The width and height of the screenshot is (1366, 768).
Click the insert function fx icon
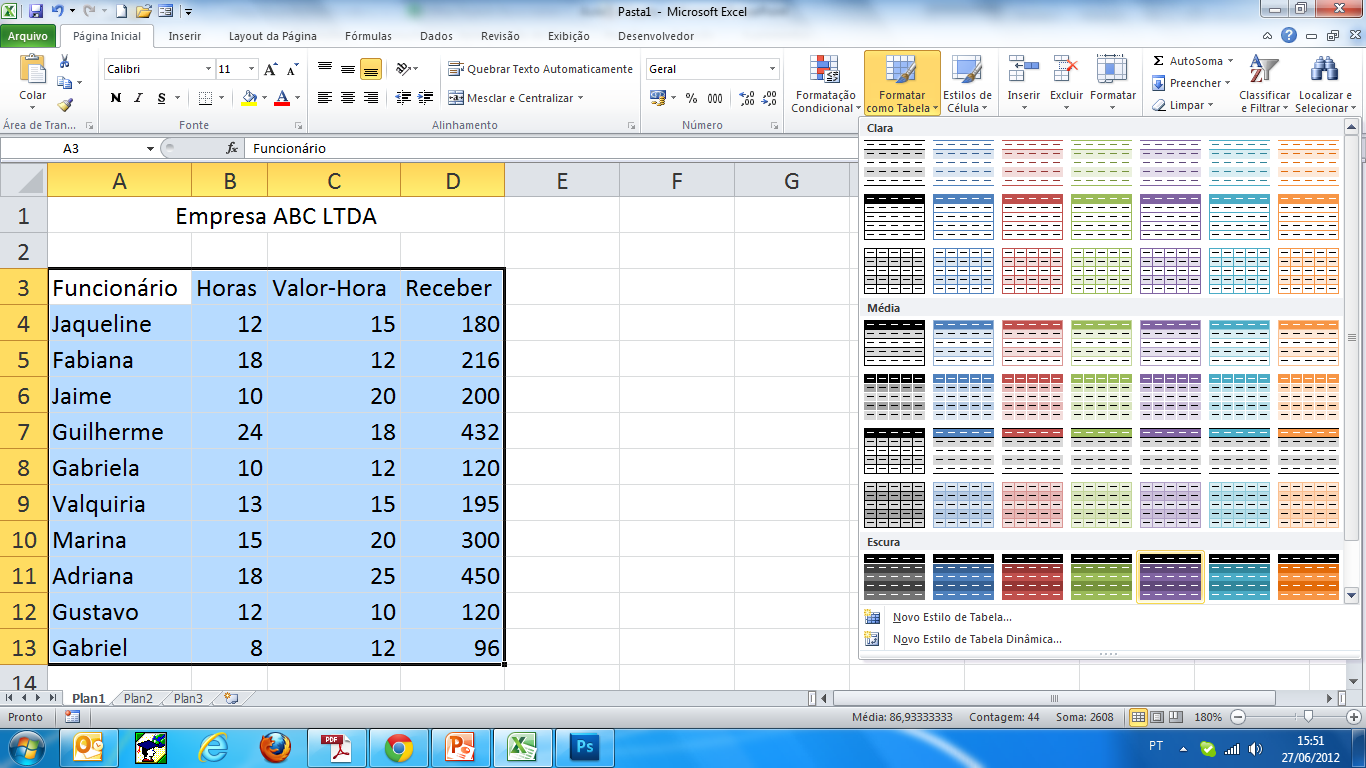pos(232,148)
